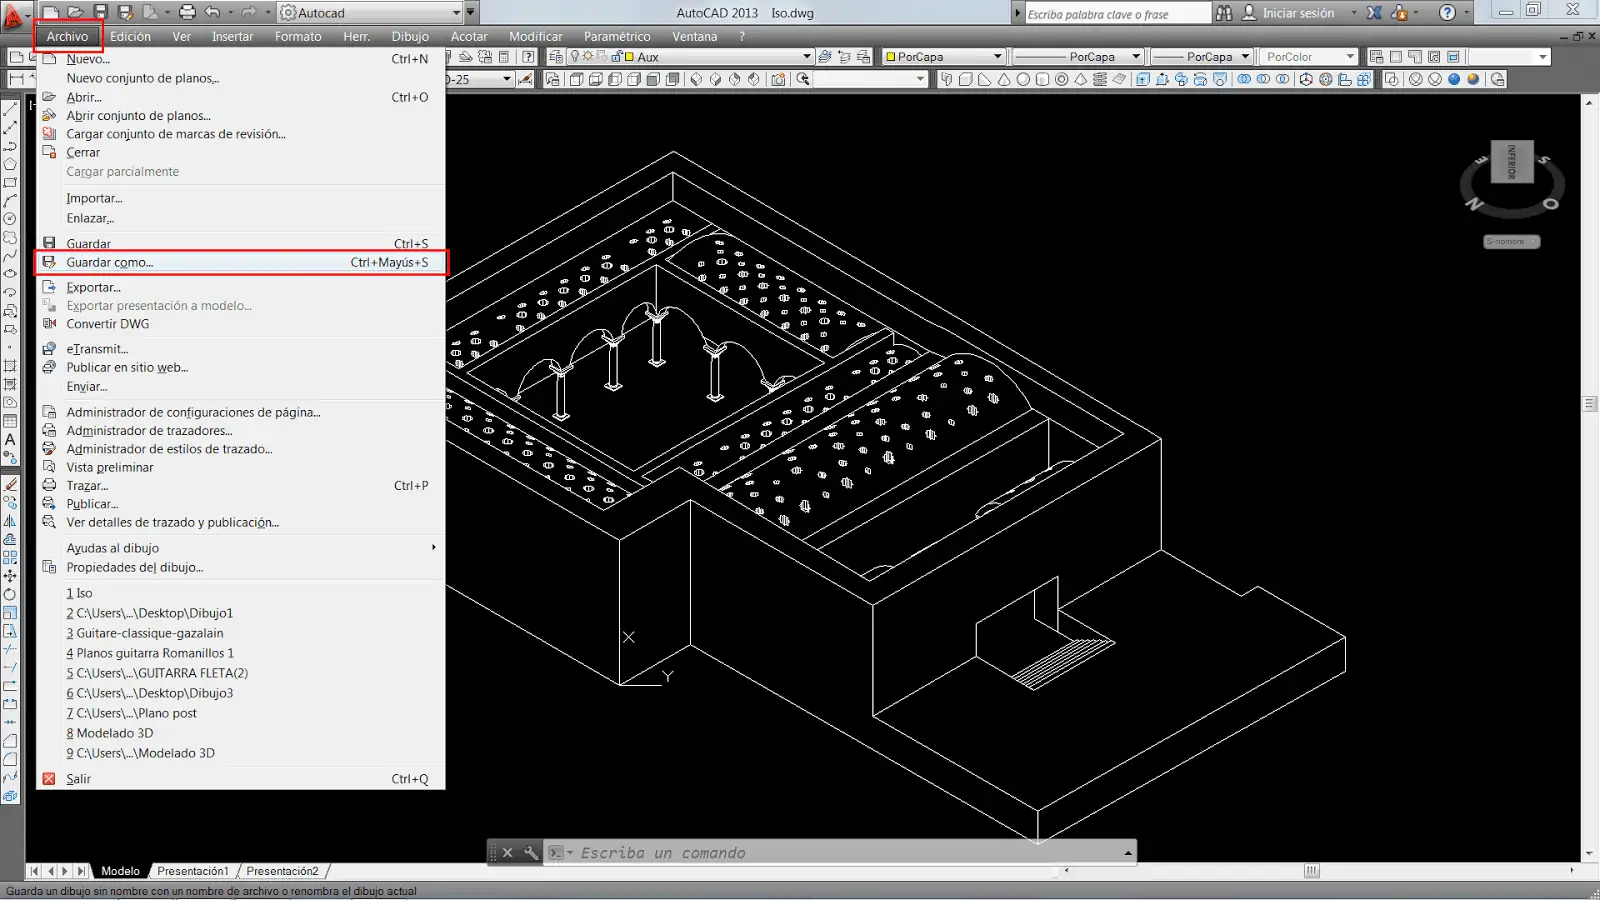Click the keyword search field in title bar
The width and height of the screenshot is (1600, 900).
pyautogui.click(x=1117, y=14)
